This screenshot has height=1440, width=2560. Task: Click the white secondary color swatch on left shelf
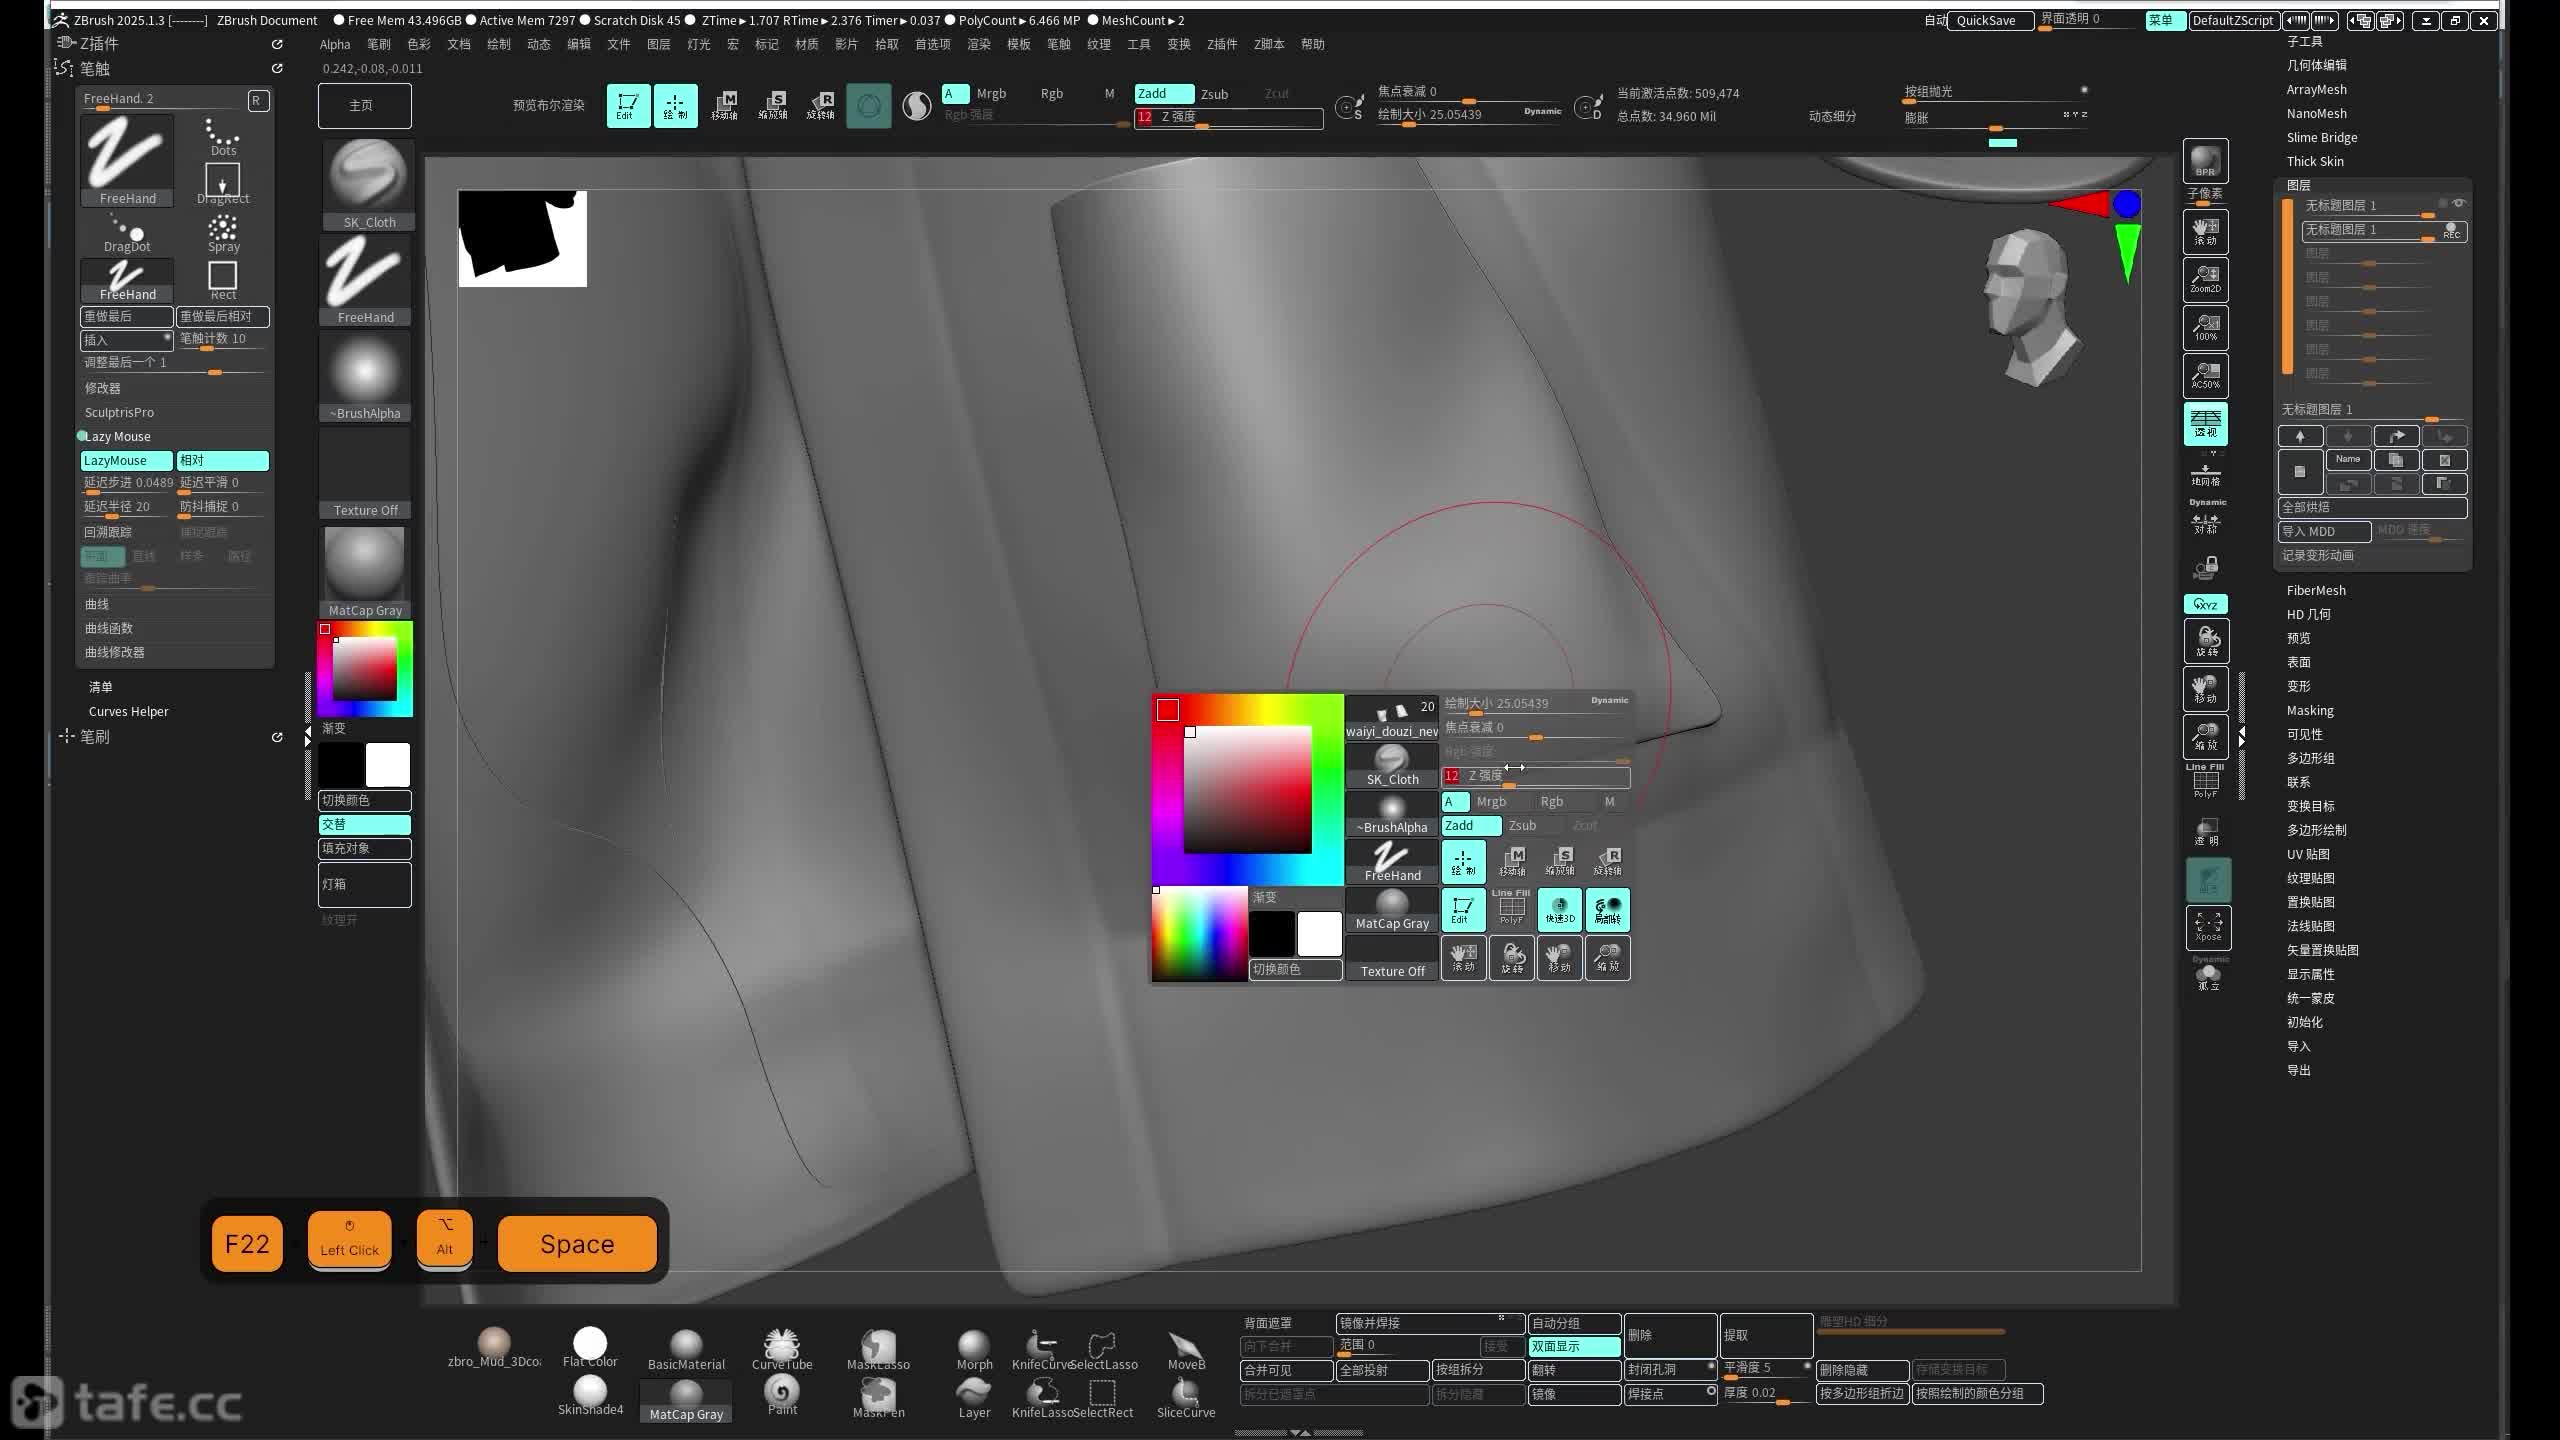pyautogui.click(x=388, y=765)
